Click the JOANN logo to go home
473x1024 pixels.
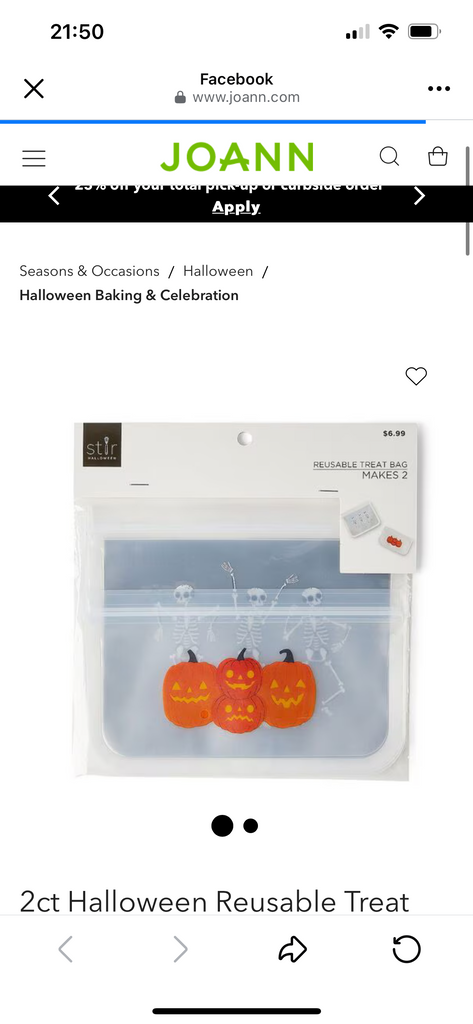tap(237, 157)
